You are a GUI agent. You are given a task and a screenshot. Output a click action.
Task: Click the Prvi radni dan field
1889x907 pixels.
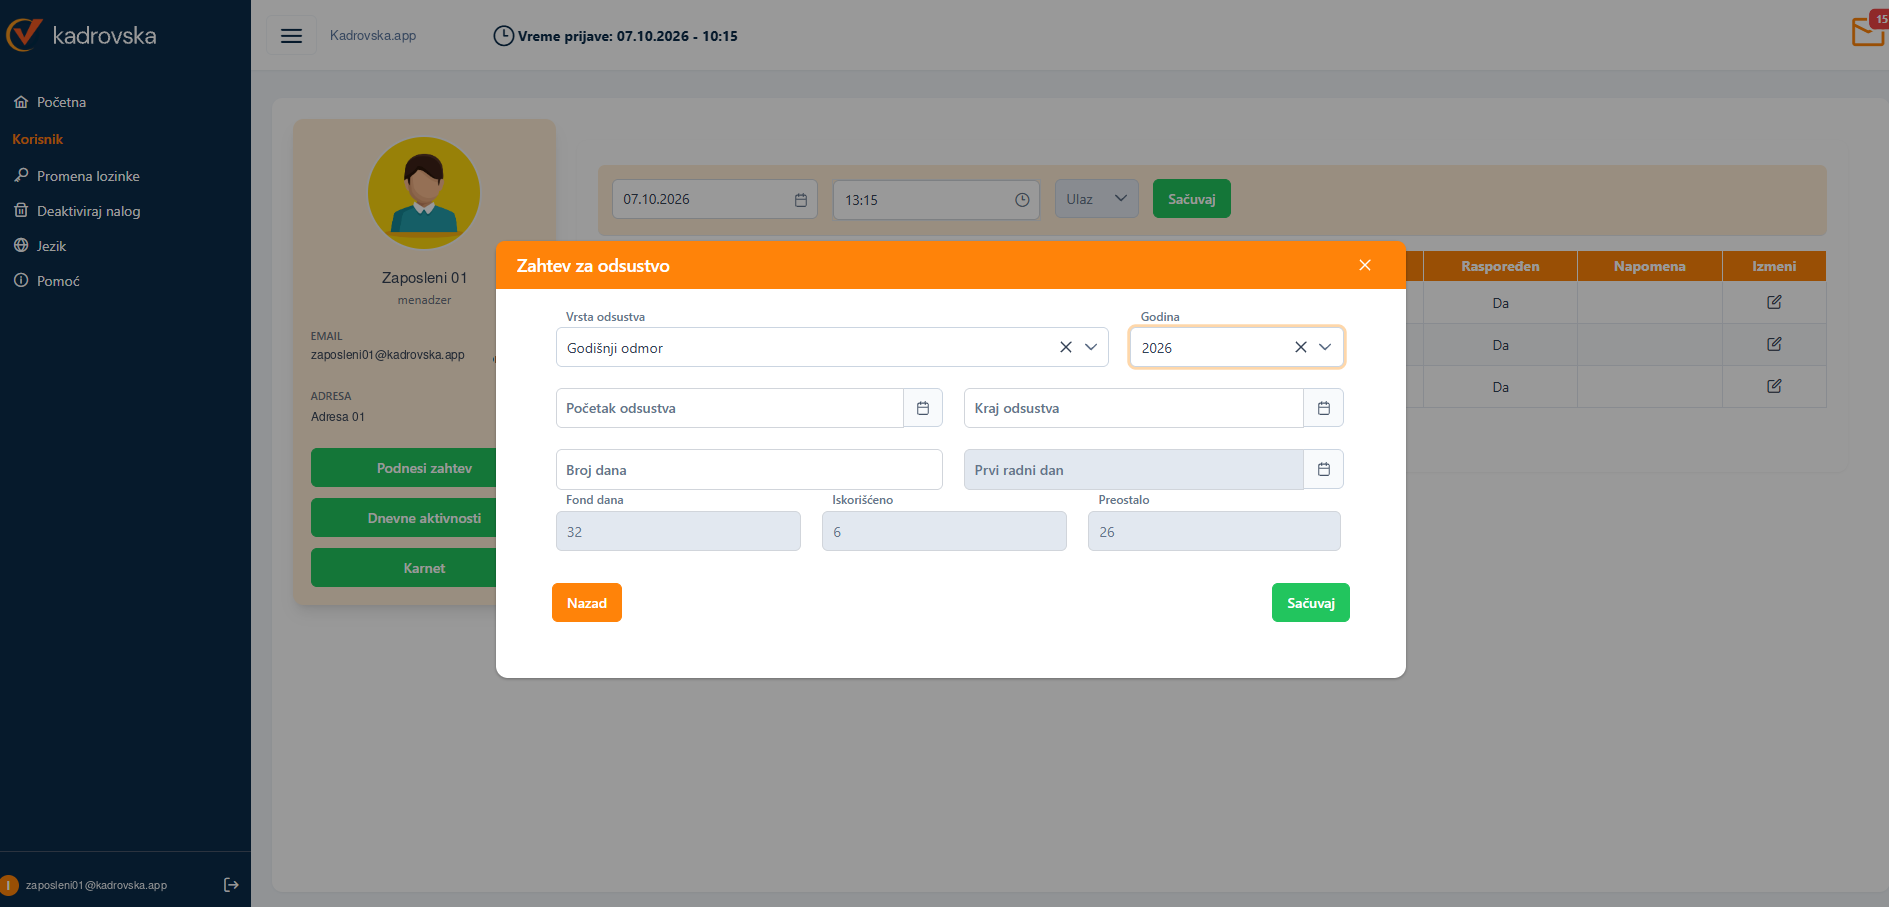1134,470
